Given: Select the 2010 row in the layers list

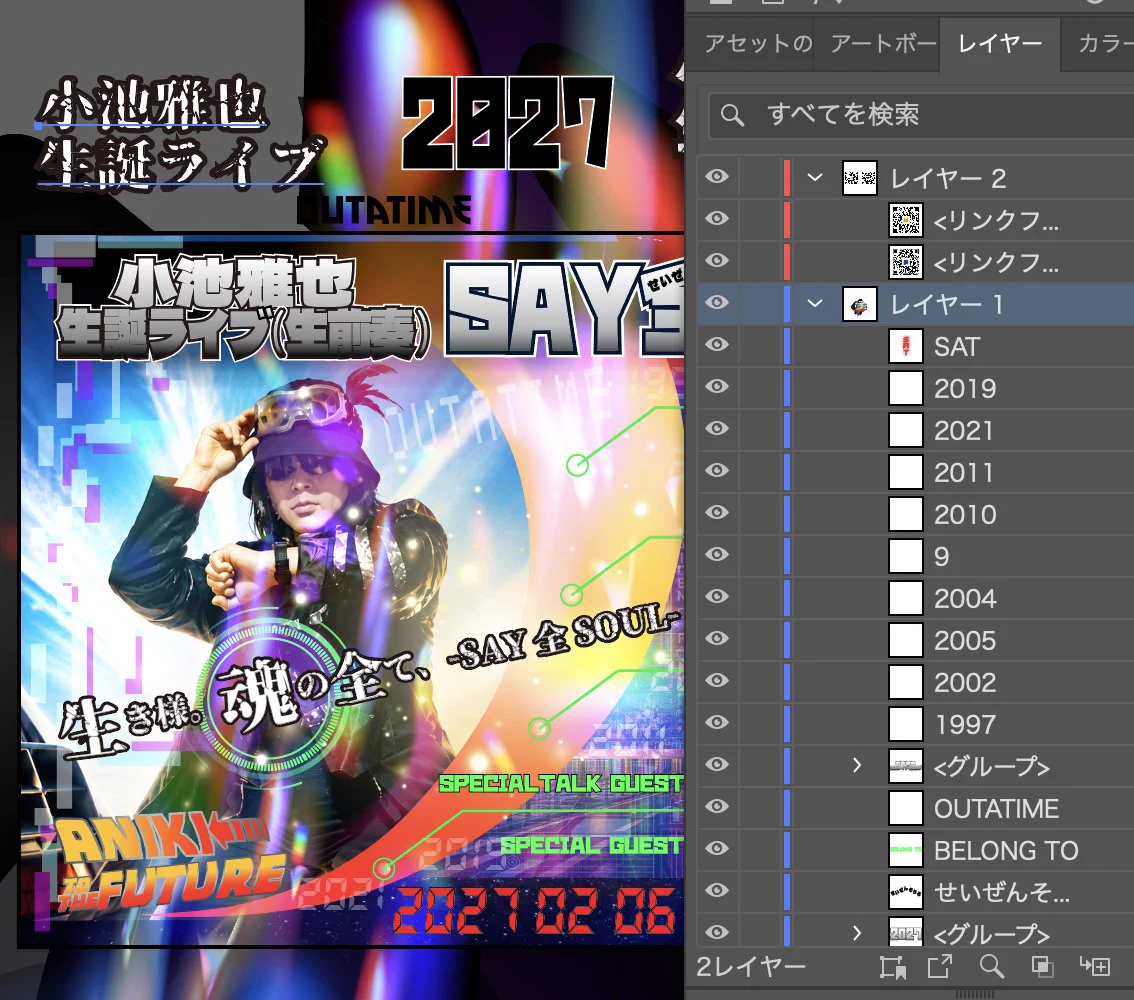Looking at the screenshot, I should 916,514.
